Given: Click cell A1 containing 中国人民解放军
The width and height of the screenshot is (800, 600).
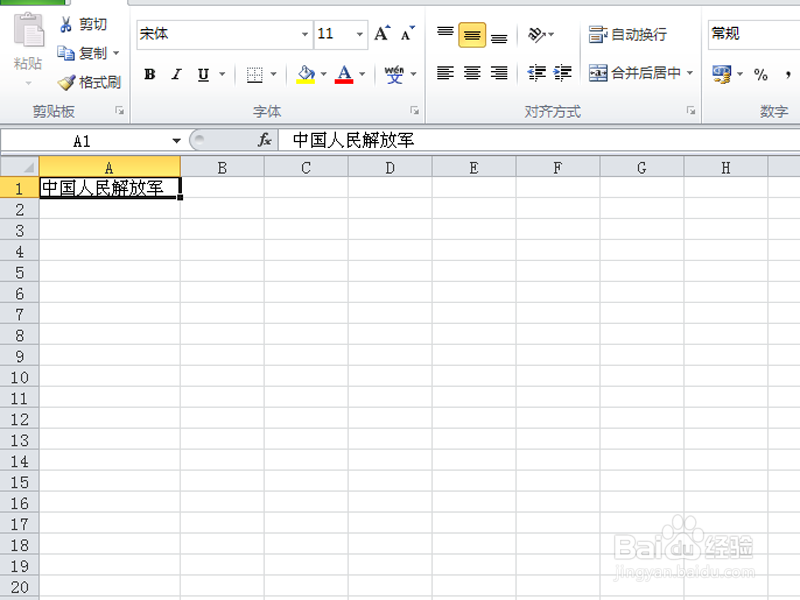Looking at the screenshot, I should (110, 188).
